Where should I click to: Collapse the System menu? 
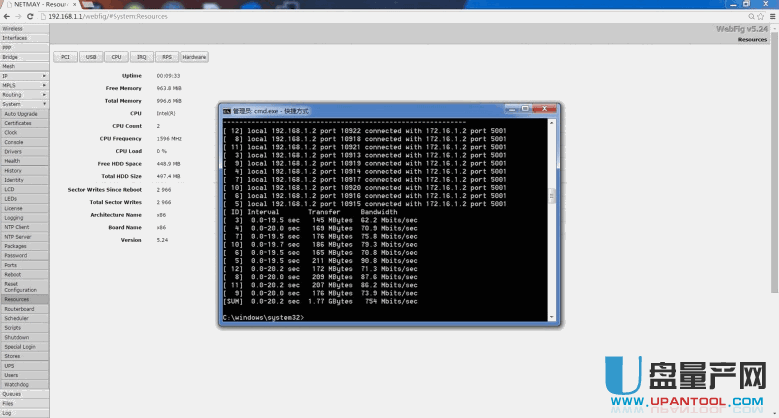pyautogui.click(x=44, y=104)
